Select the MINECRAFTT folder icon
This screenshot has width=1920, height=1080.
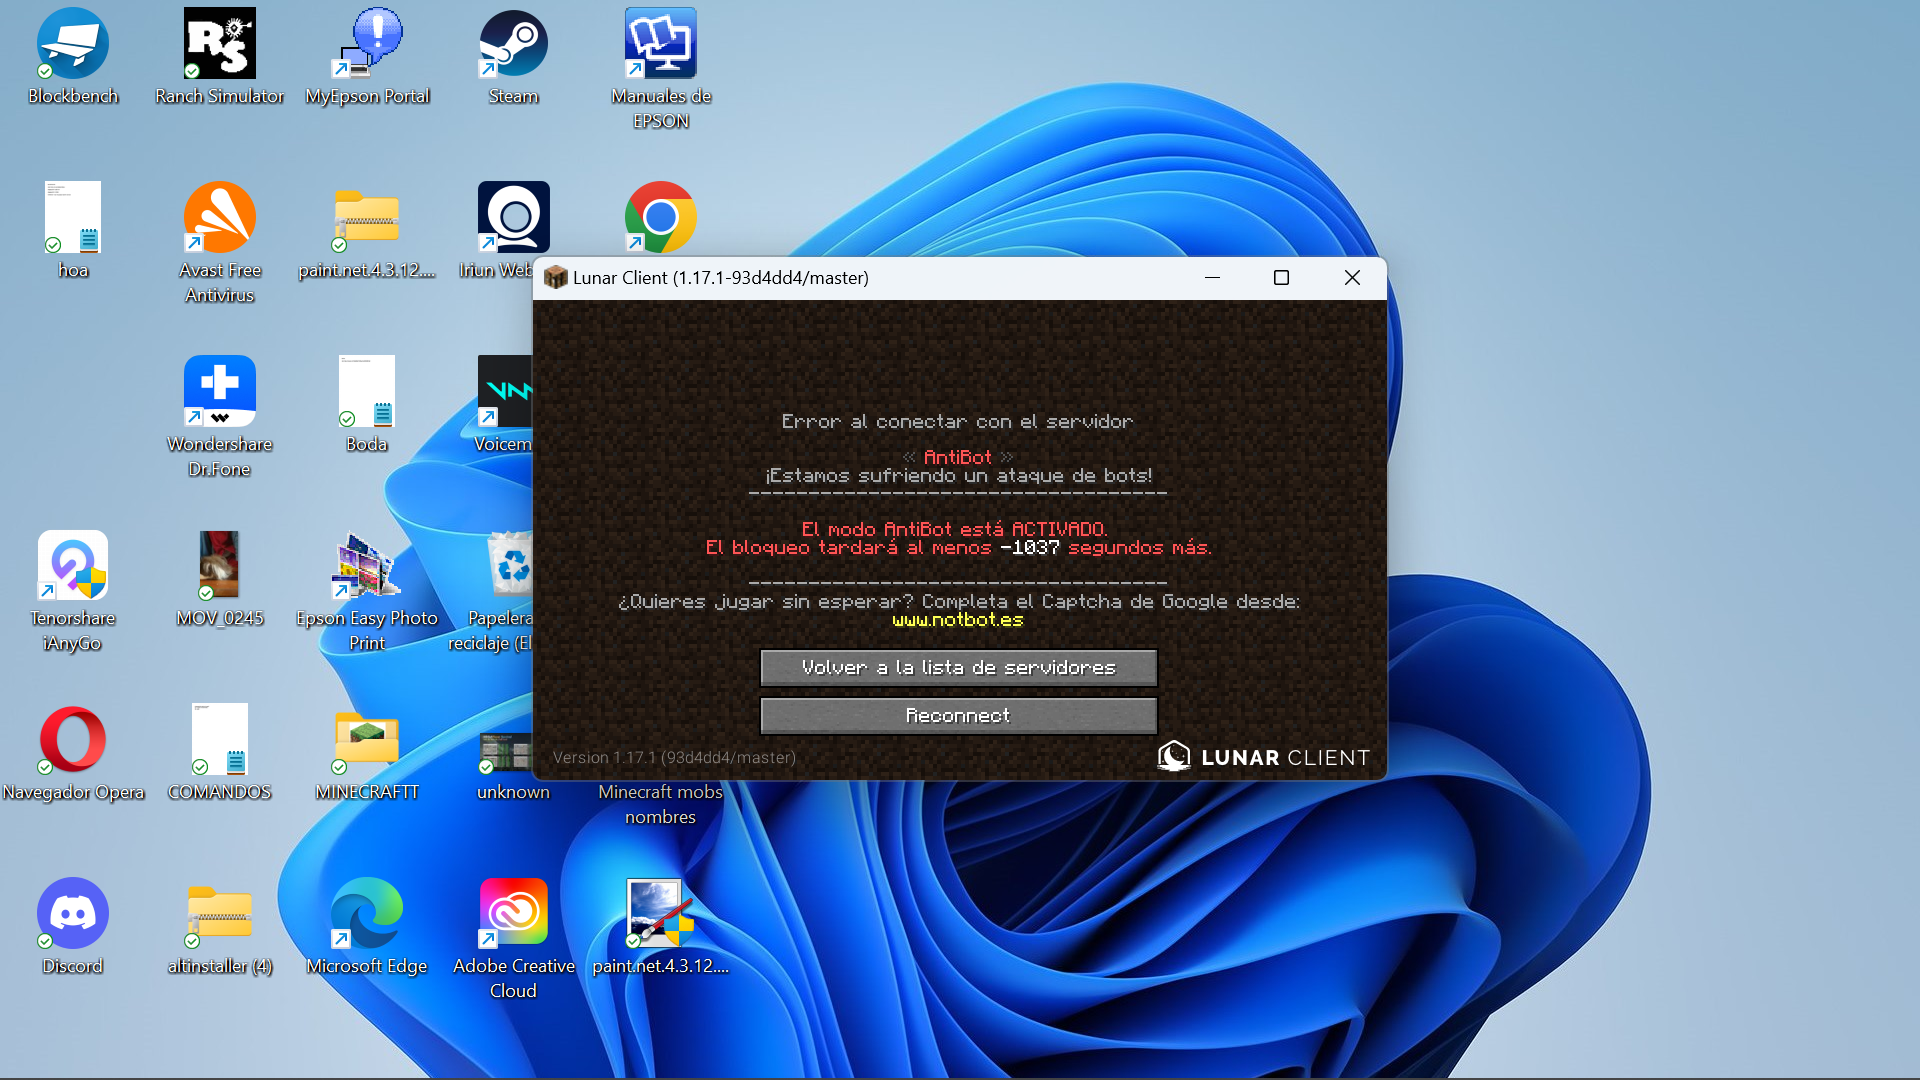[367, 741]
